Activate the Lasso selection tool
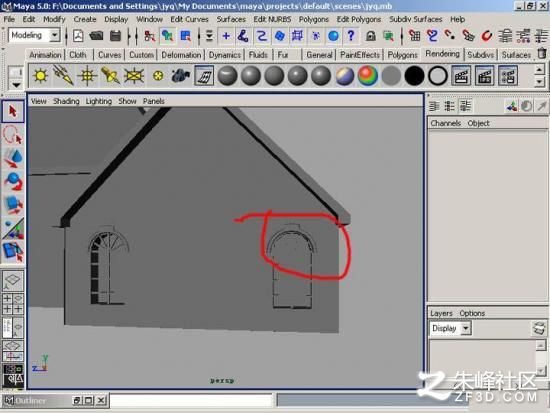Screen dimensions: 550x413 point(13,135)
